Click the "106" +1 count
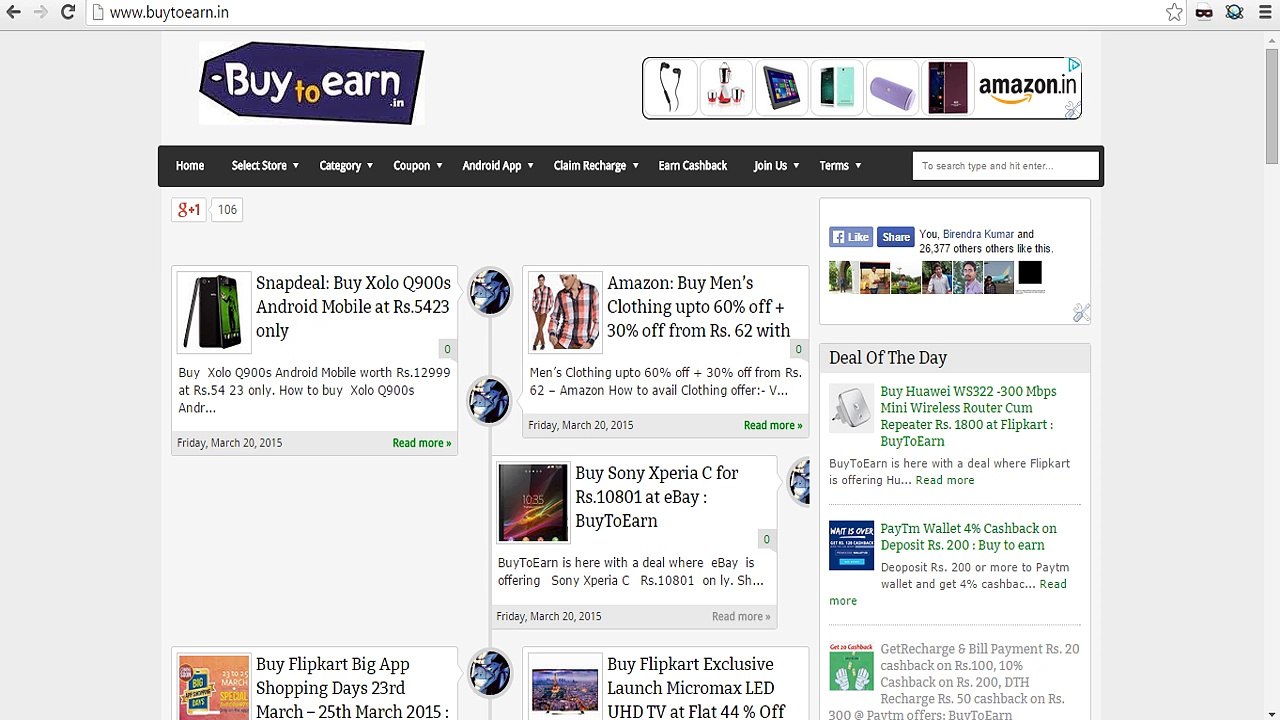This screenshot has height=720, width=1280. (x=227, y=209)
